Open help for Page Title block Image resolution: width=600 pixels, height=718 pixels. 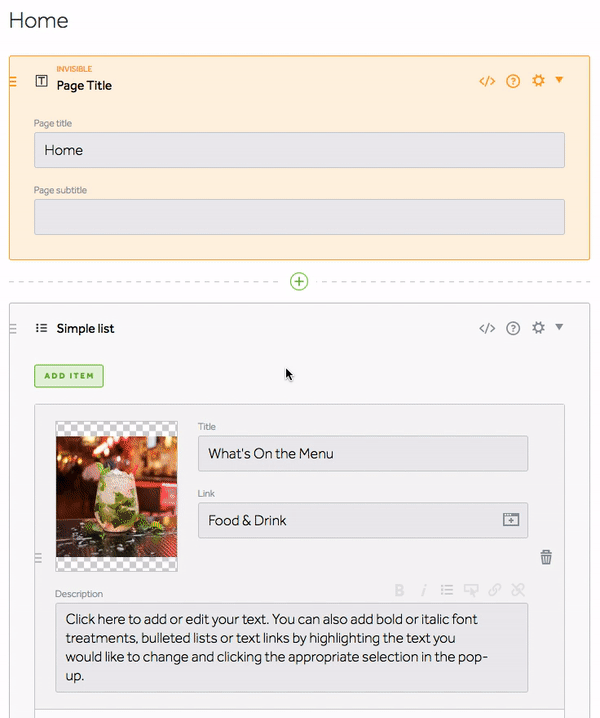click(513, 82)
